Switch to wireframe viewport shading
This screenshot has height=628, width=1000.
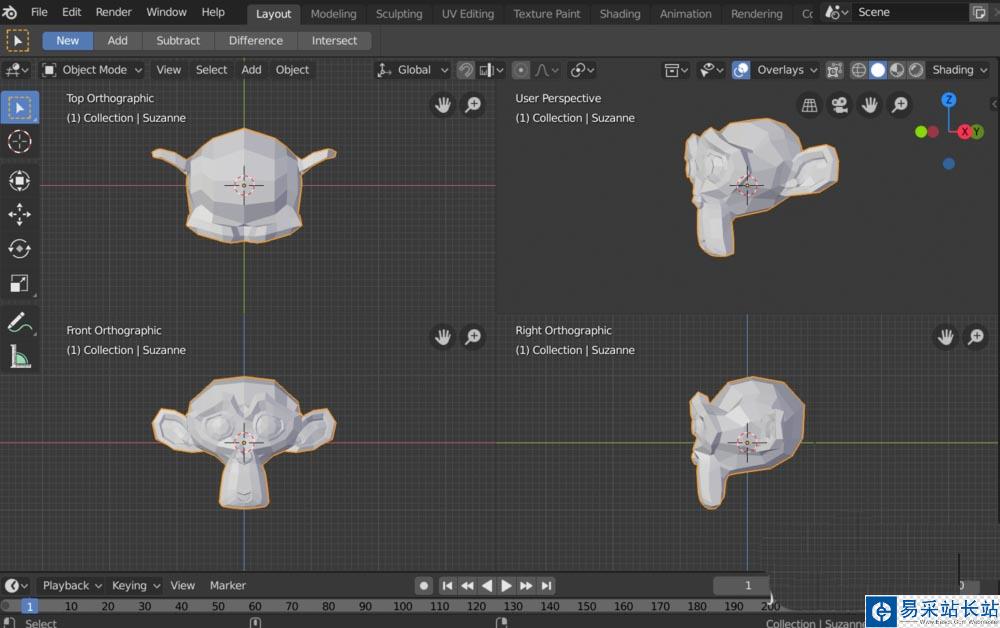click(859, 70)
